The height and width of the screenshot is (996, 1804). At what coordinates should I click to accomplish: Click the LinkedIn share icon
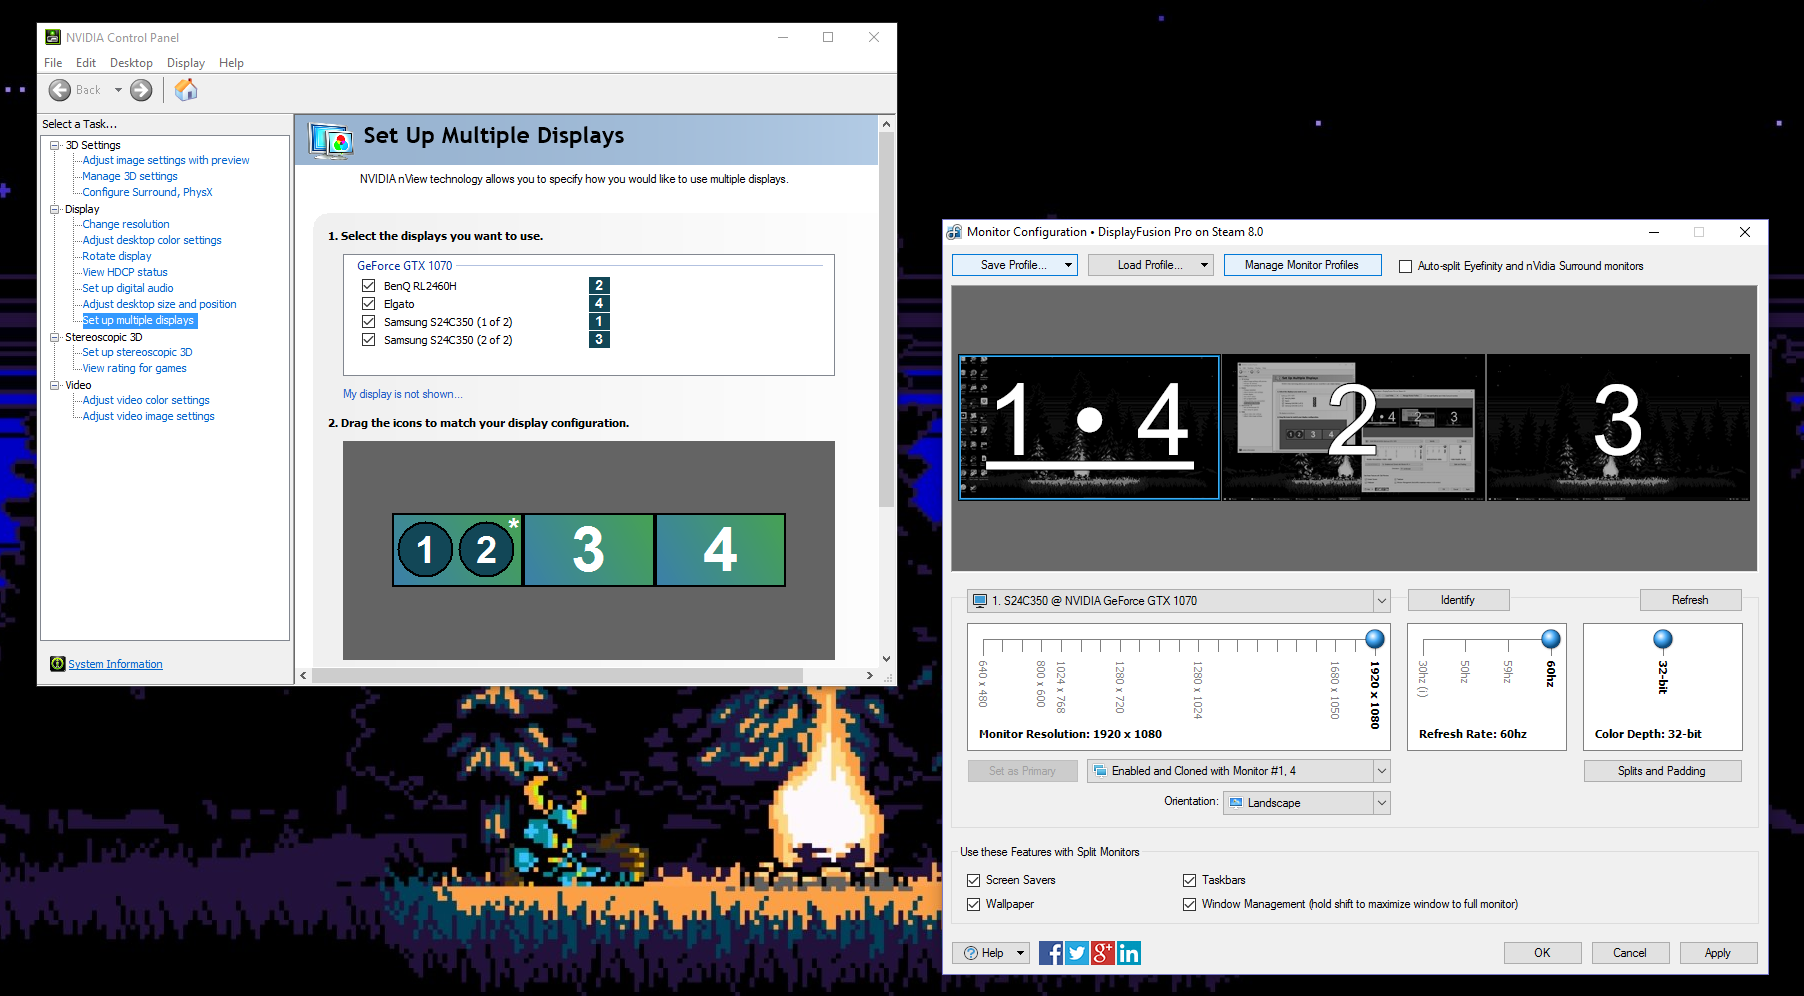tap(1129, 953)
